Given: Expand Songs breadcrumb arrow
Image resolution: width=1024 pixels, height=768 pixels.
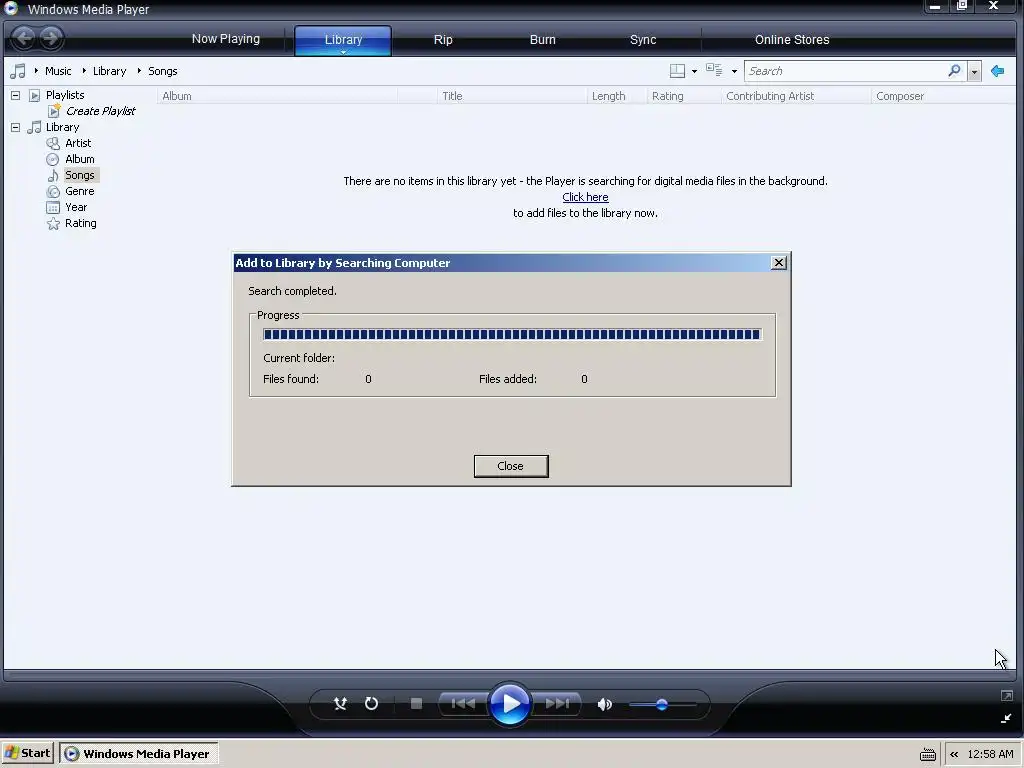Looking at the screenshot, I should pyautogui.click(x=139, y=71).
